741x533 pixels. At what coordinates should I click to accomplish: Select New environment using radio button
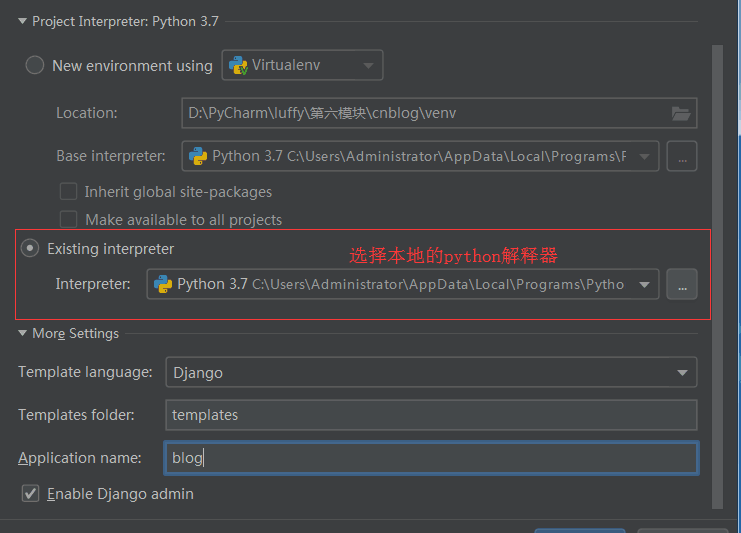click(34, 65)
